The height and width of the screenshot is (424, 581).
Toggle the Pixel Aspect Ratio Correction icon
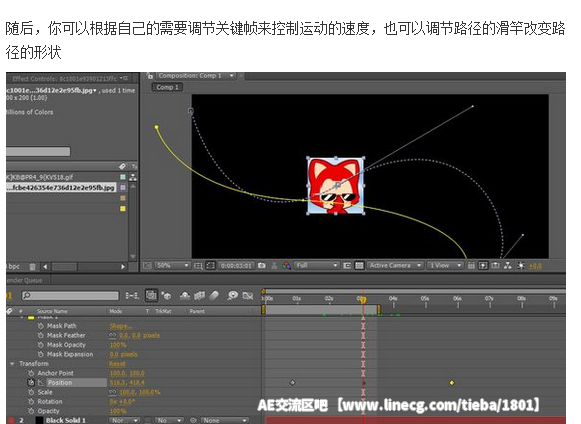(471, 266)
